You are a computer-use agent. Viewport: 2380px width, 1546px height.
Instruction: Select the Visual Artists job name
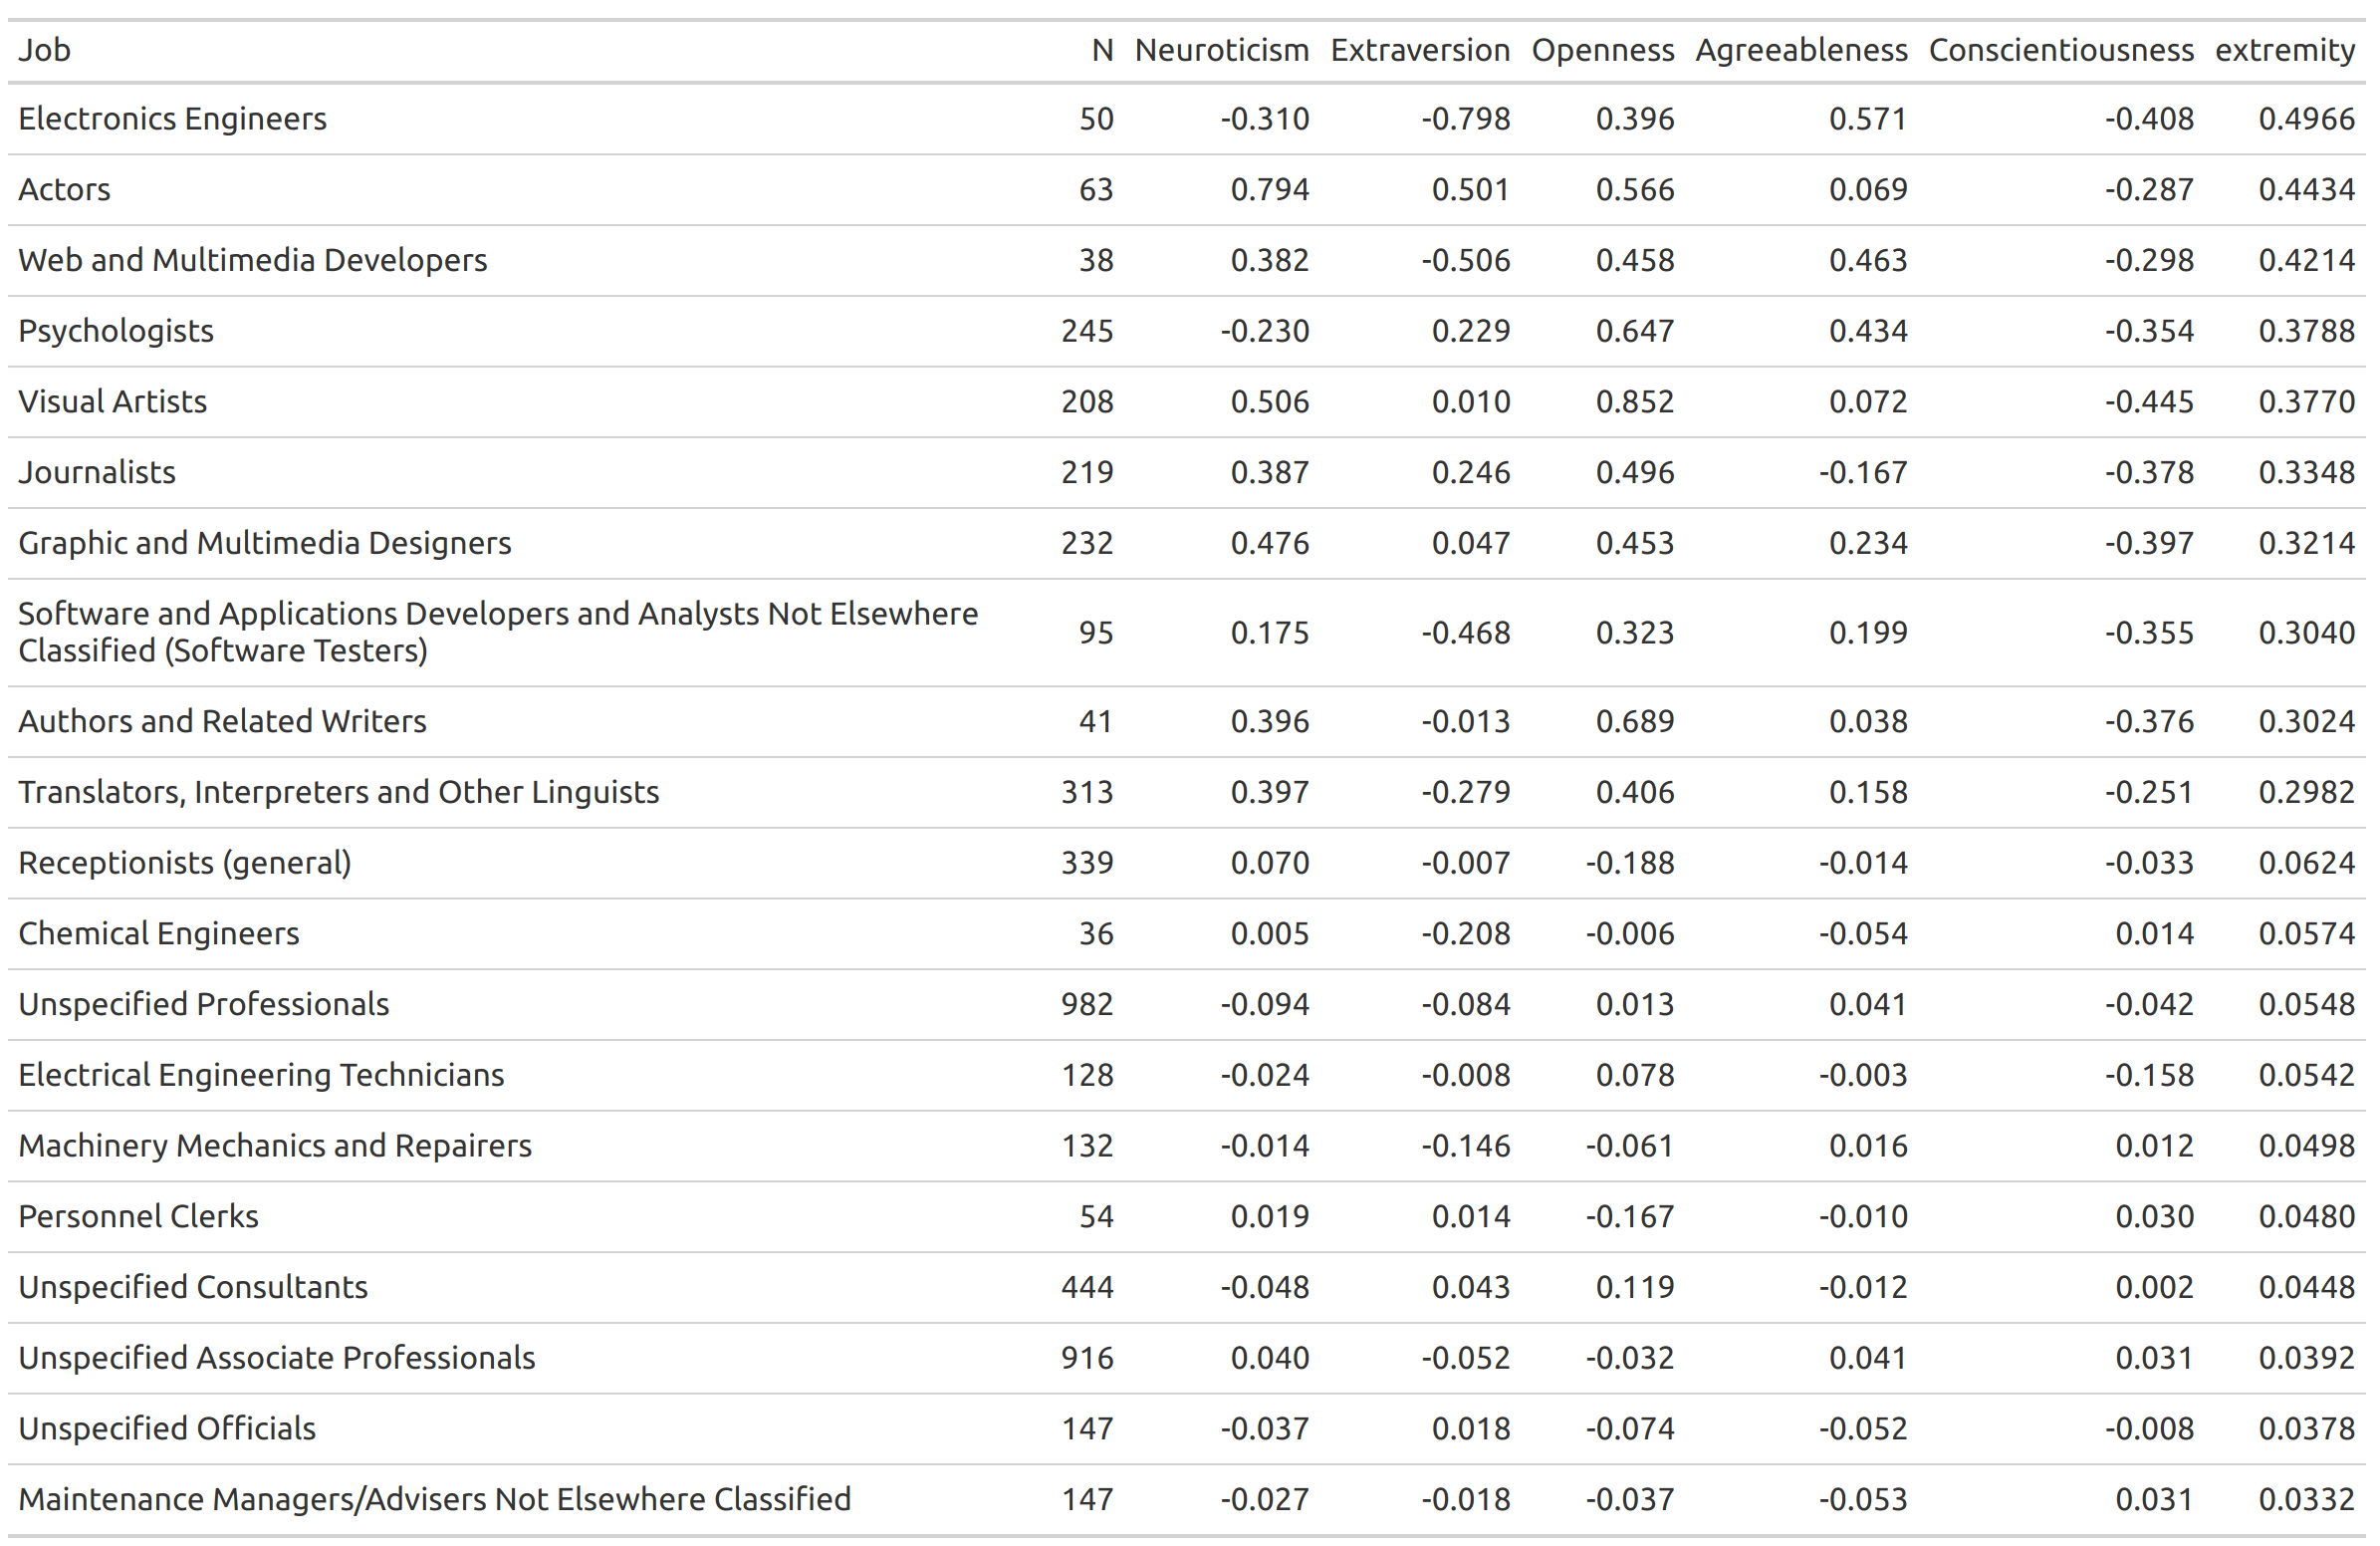(x=112, y=402)
